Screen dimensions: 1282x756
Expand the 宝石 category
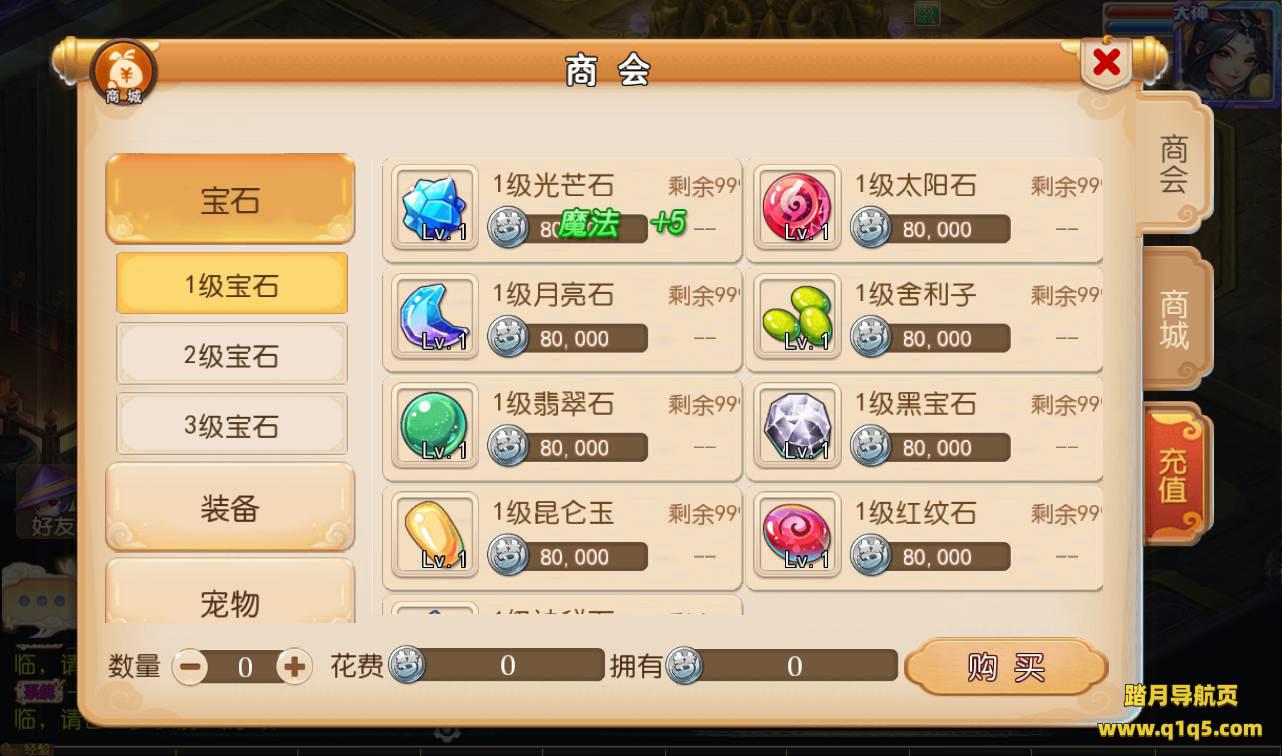pos(230,199)
